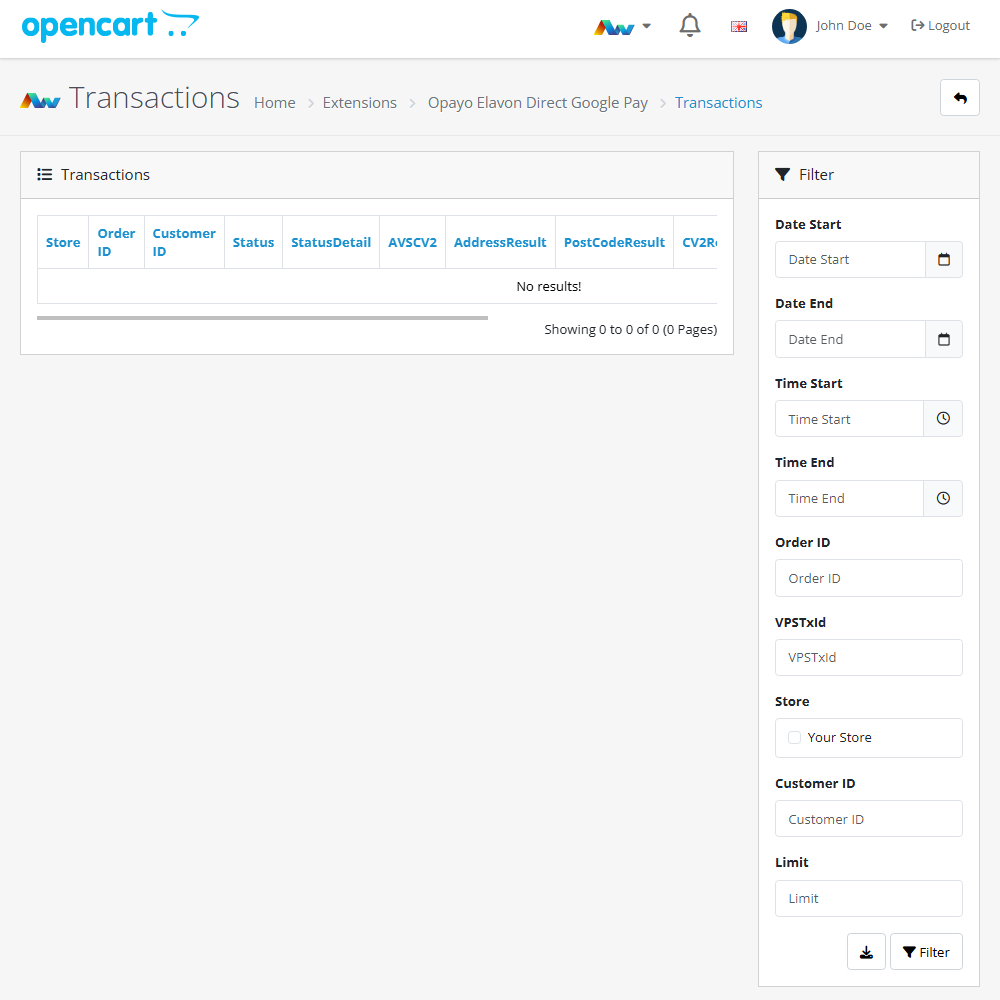Open Extensions breadcrumb link

[359, 103]
